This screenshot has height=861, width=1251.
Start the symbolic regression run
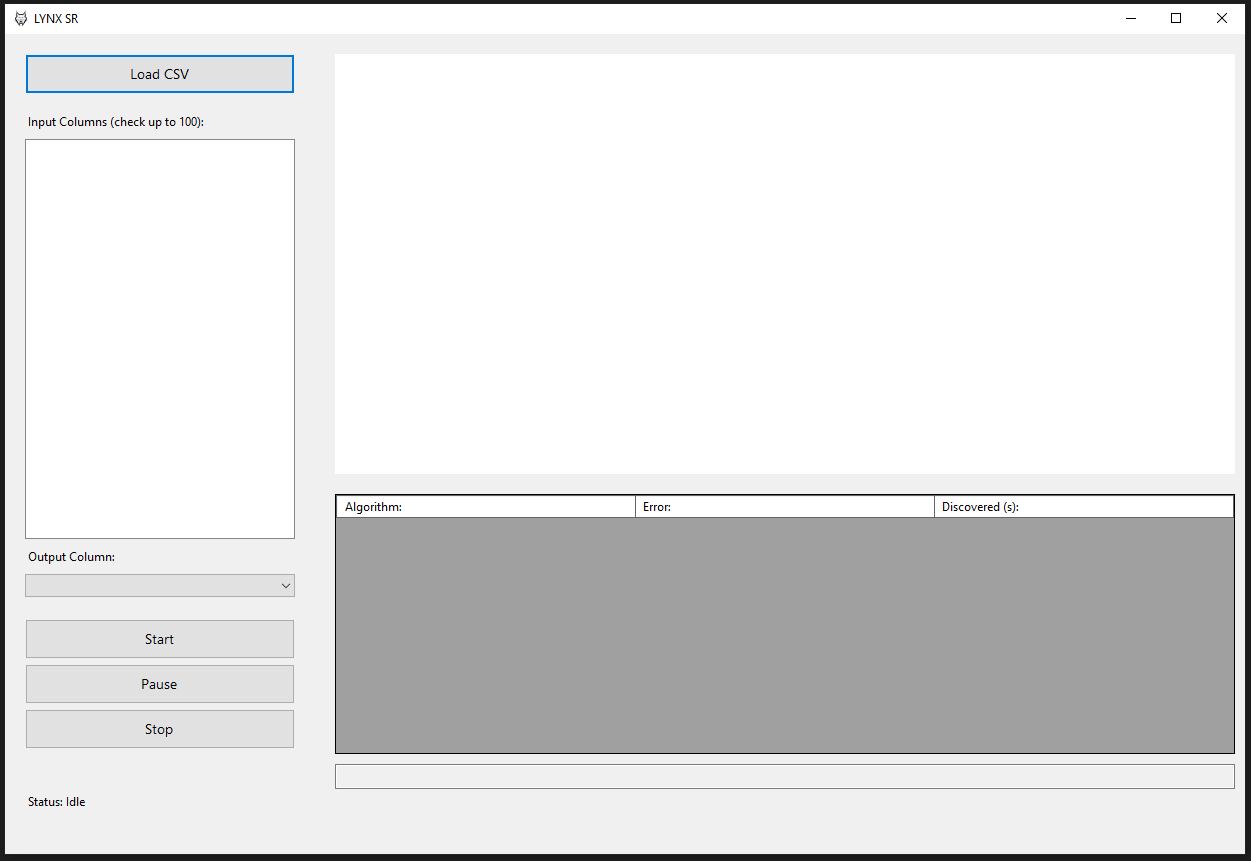pyautogui.click(x=160, y=639)
